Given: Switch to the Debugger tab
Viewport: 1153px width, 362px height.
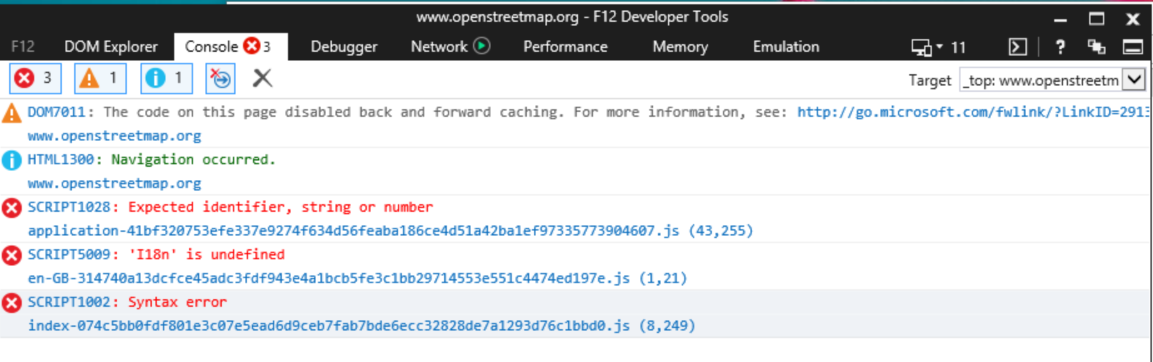Looking at the screenshot, I should pos(344,47).
